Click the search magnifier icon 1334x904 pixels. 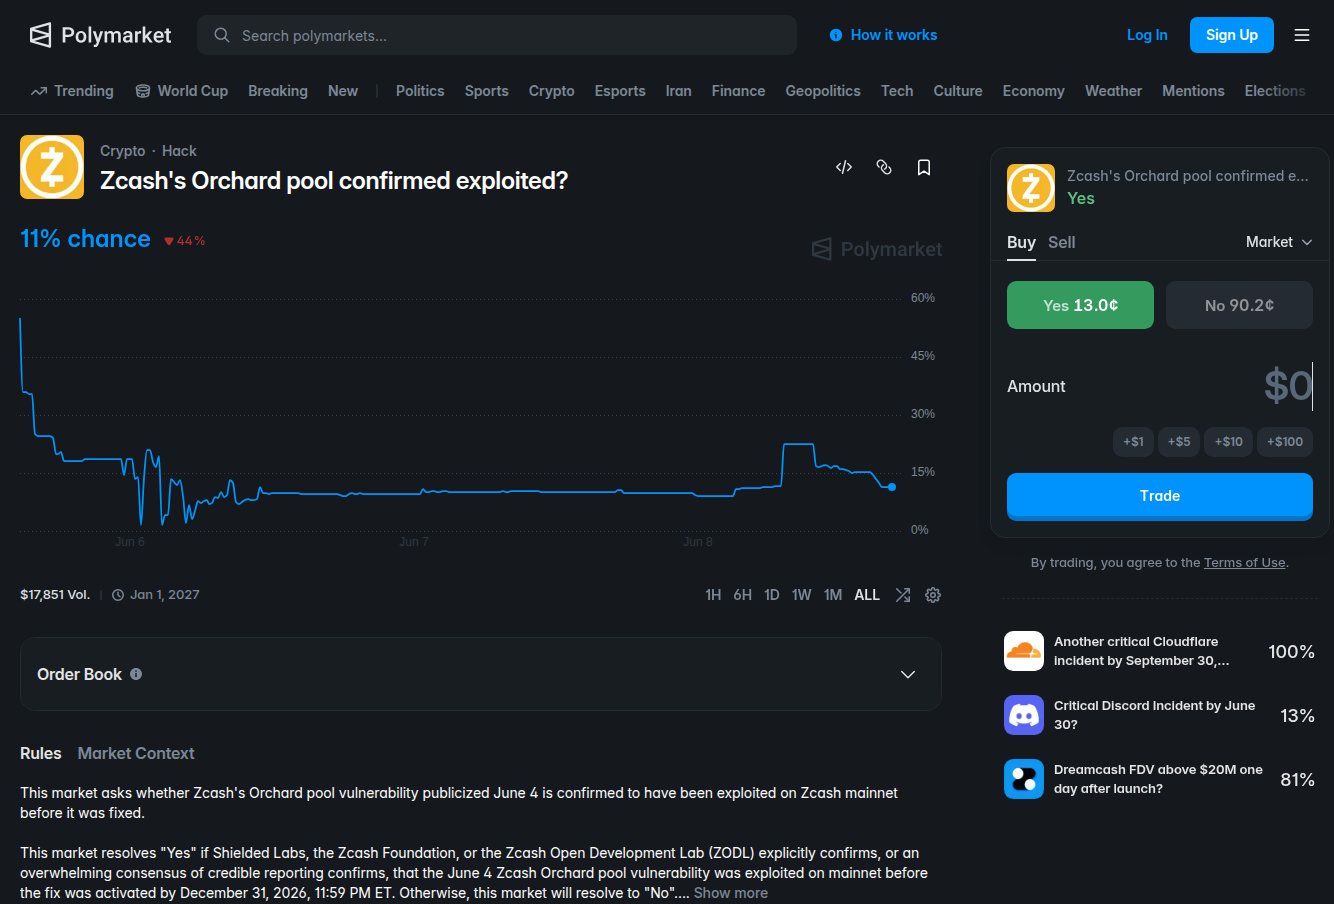[x=222, y=35]
